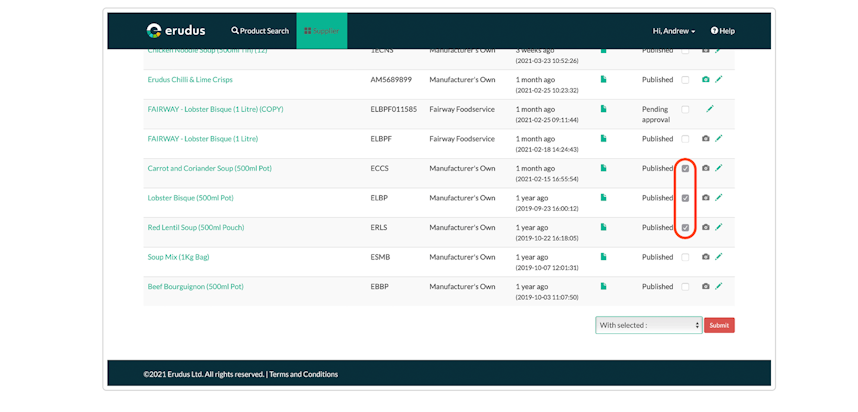Viewport: 858px width, 412px height.
Task: Click camera icon for Beef Bourguignon
Action: (706, 287)
